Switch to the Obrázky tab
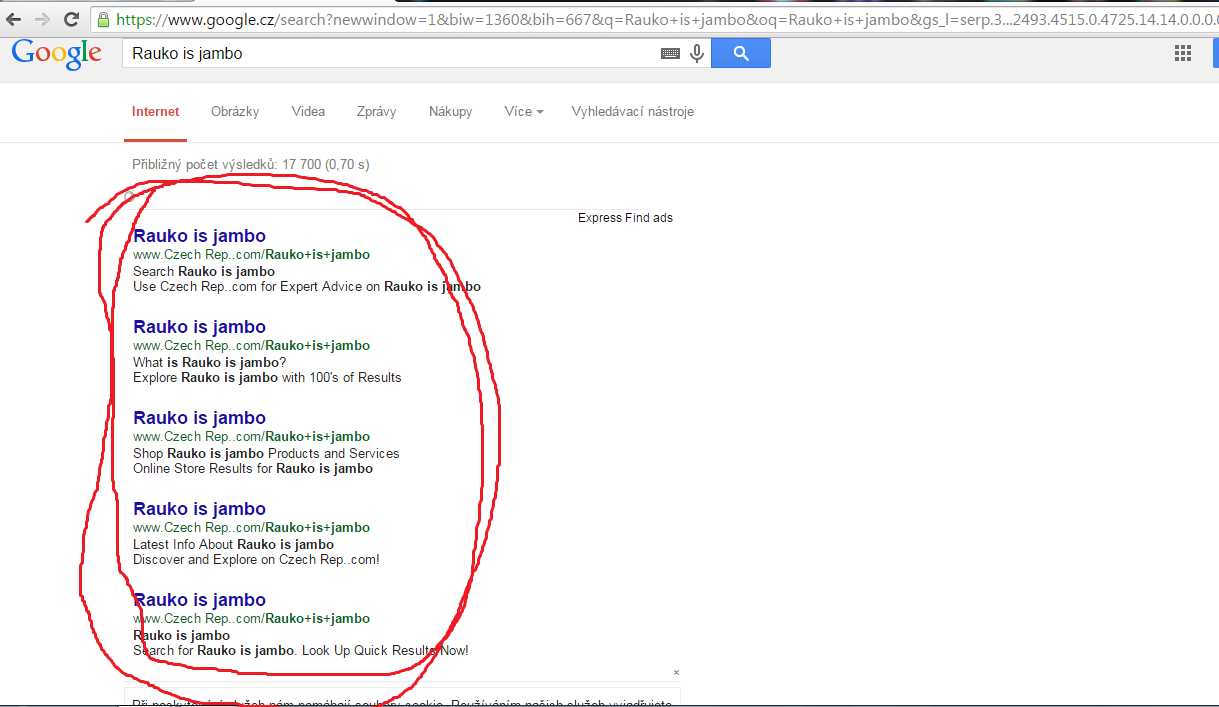 pos(235,112)
